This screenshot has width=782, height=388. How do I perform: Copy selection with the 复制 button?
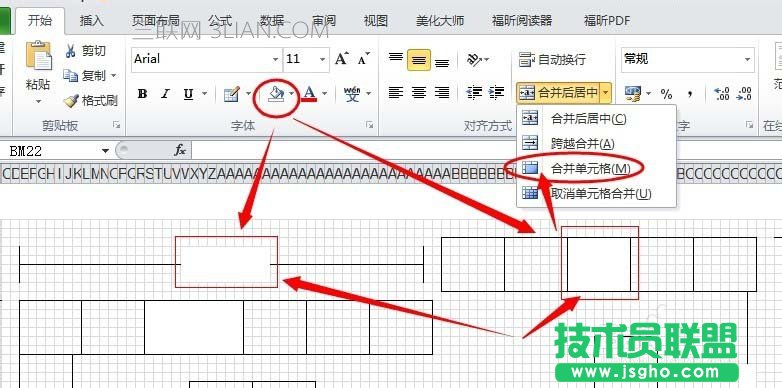(85, 76)
